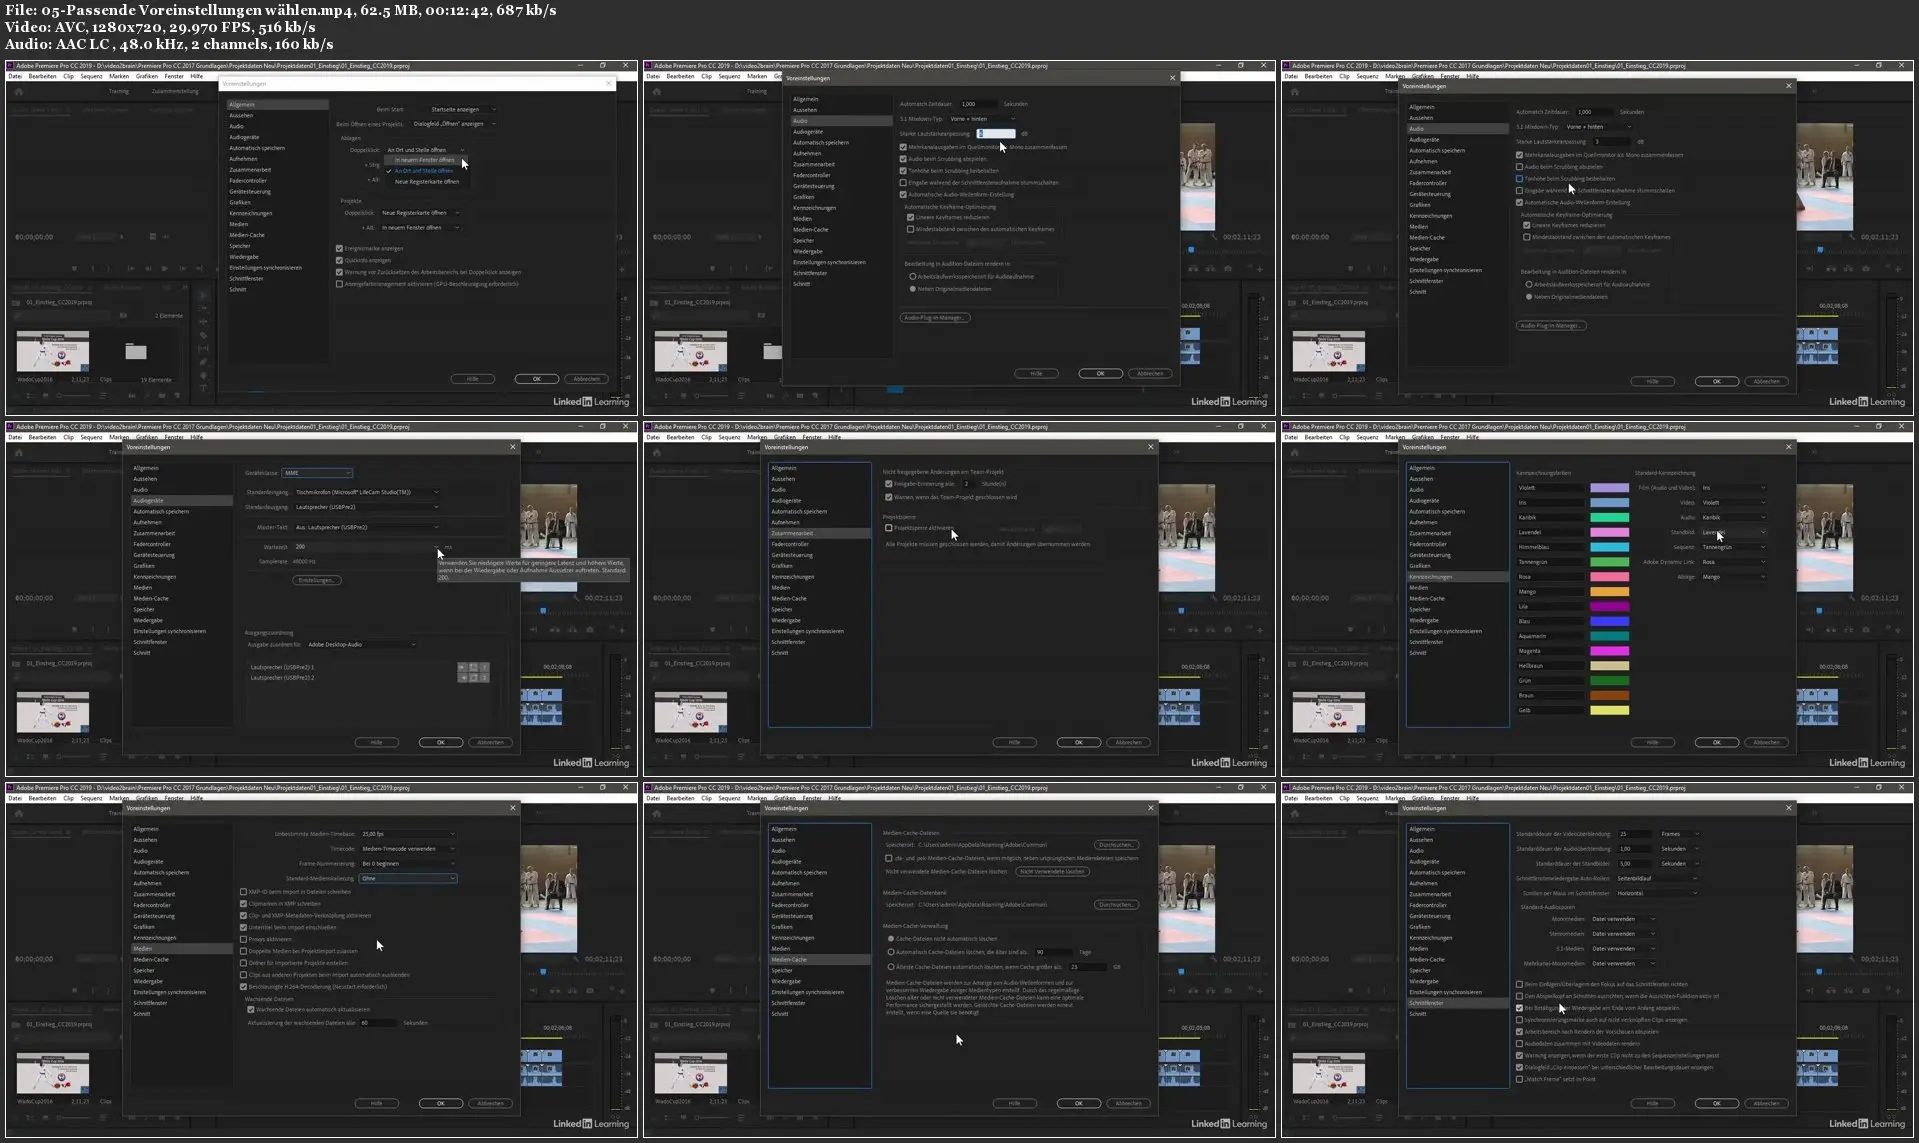The image size is (1919, 1143).
Task: Select Cache-Dateien nicht automatisch löschen radio button
Action: (x=891, y=939)
